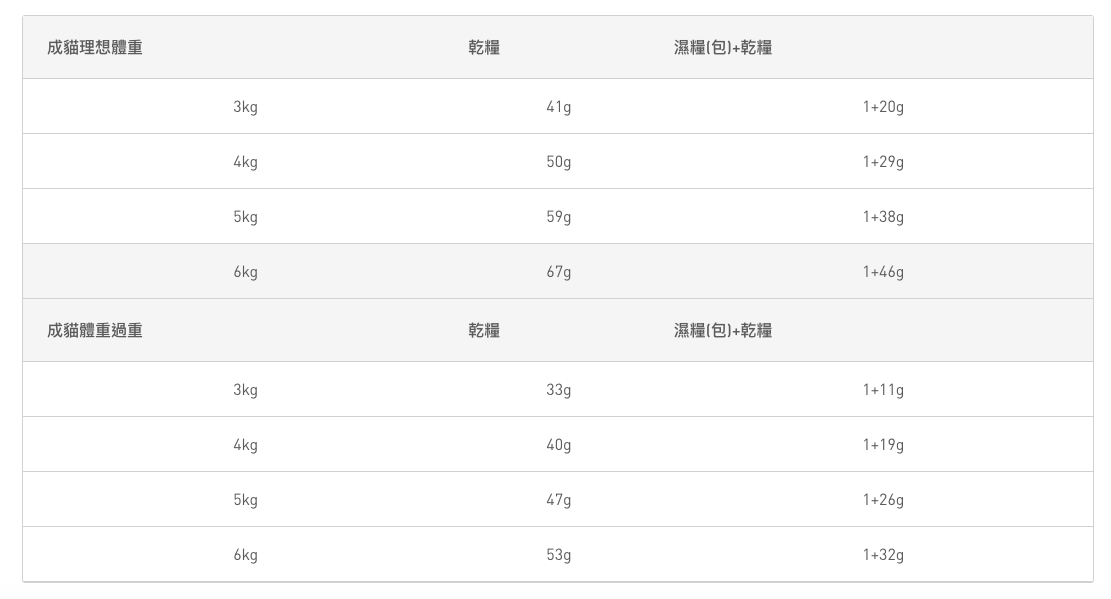1111x599 pixels.
Task: Click the 乾糧 header in 成貓體重過重 section
Action: (x=484, y=330)
